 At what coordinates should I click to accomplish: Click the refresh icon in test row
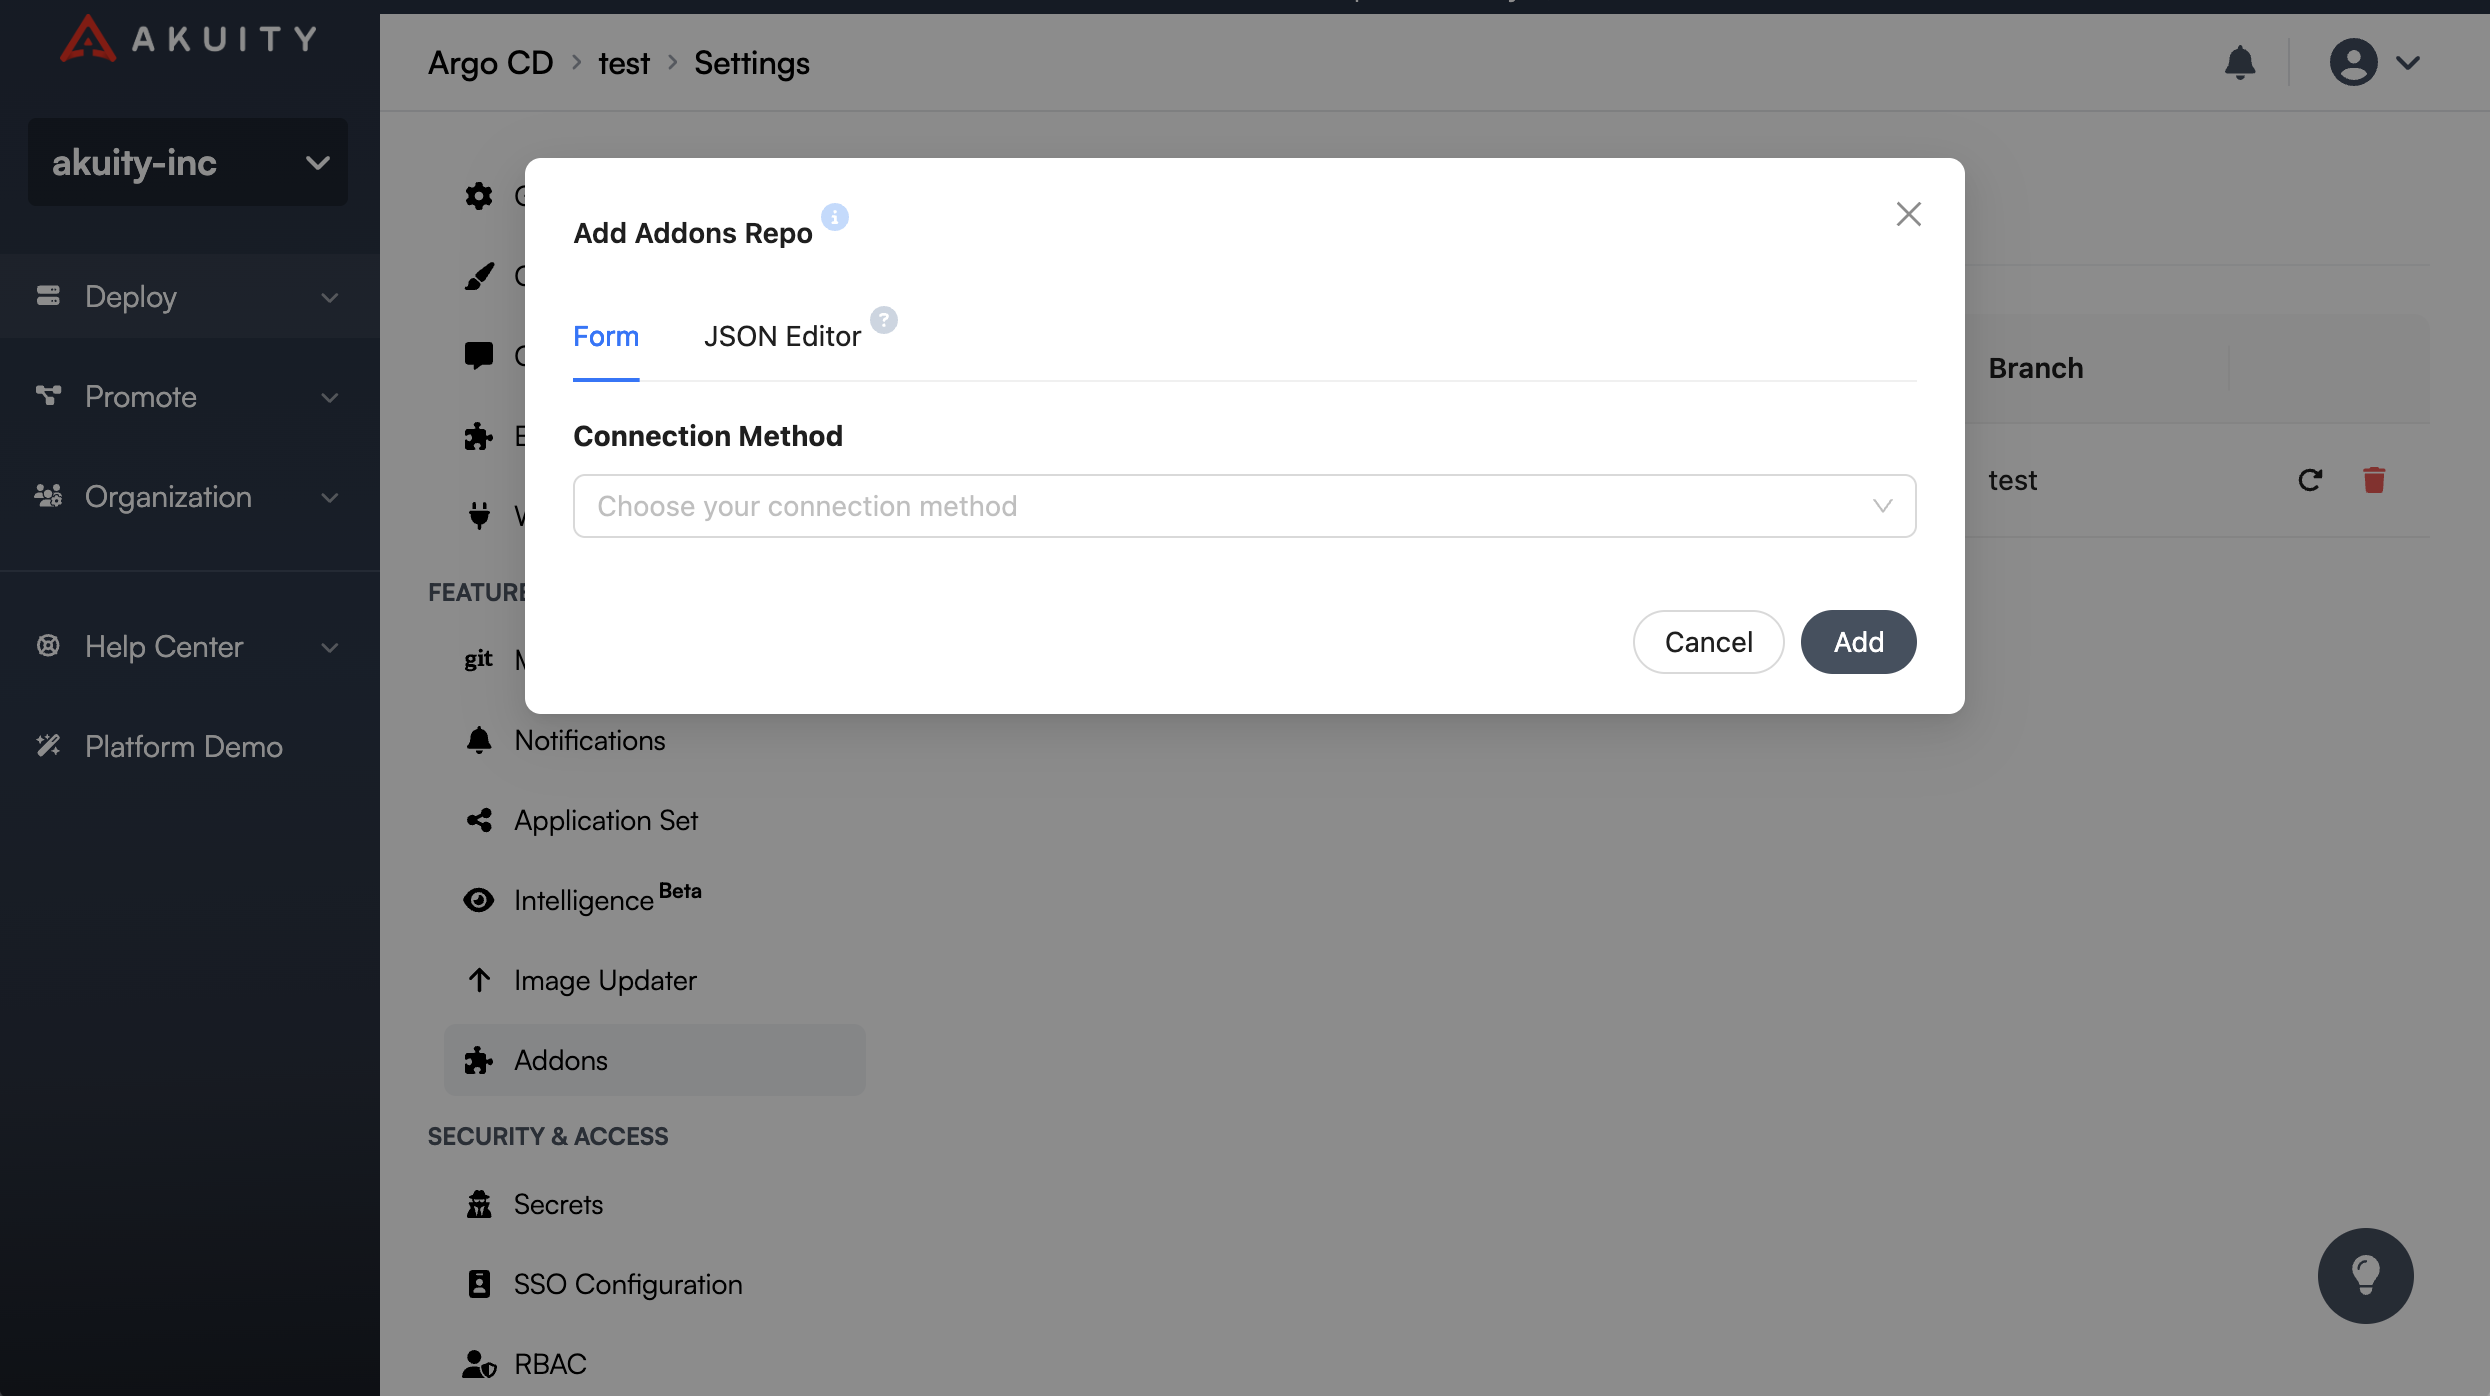[2310, 480]
